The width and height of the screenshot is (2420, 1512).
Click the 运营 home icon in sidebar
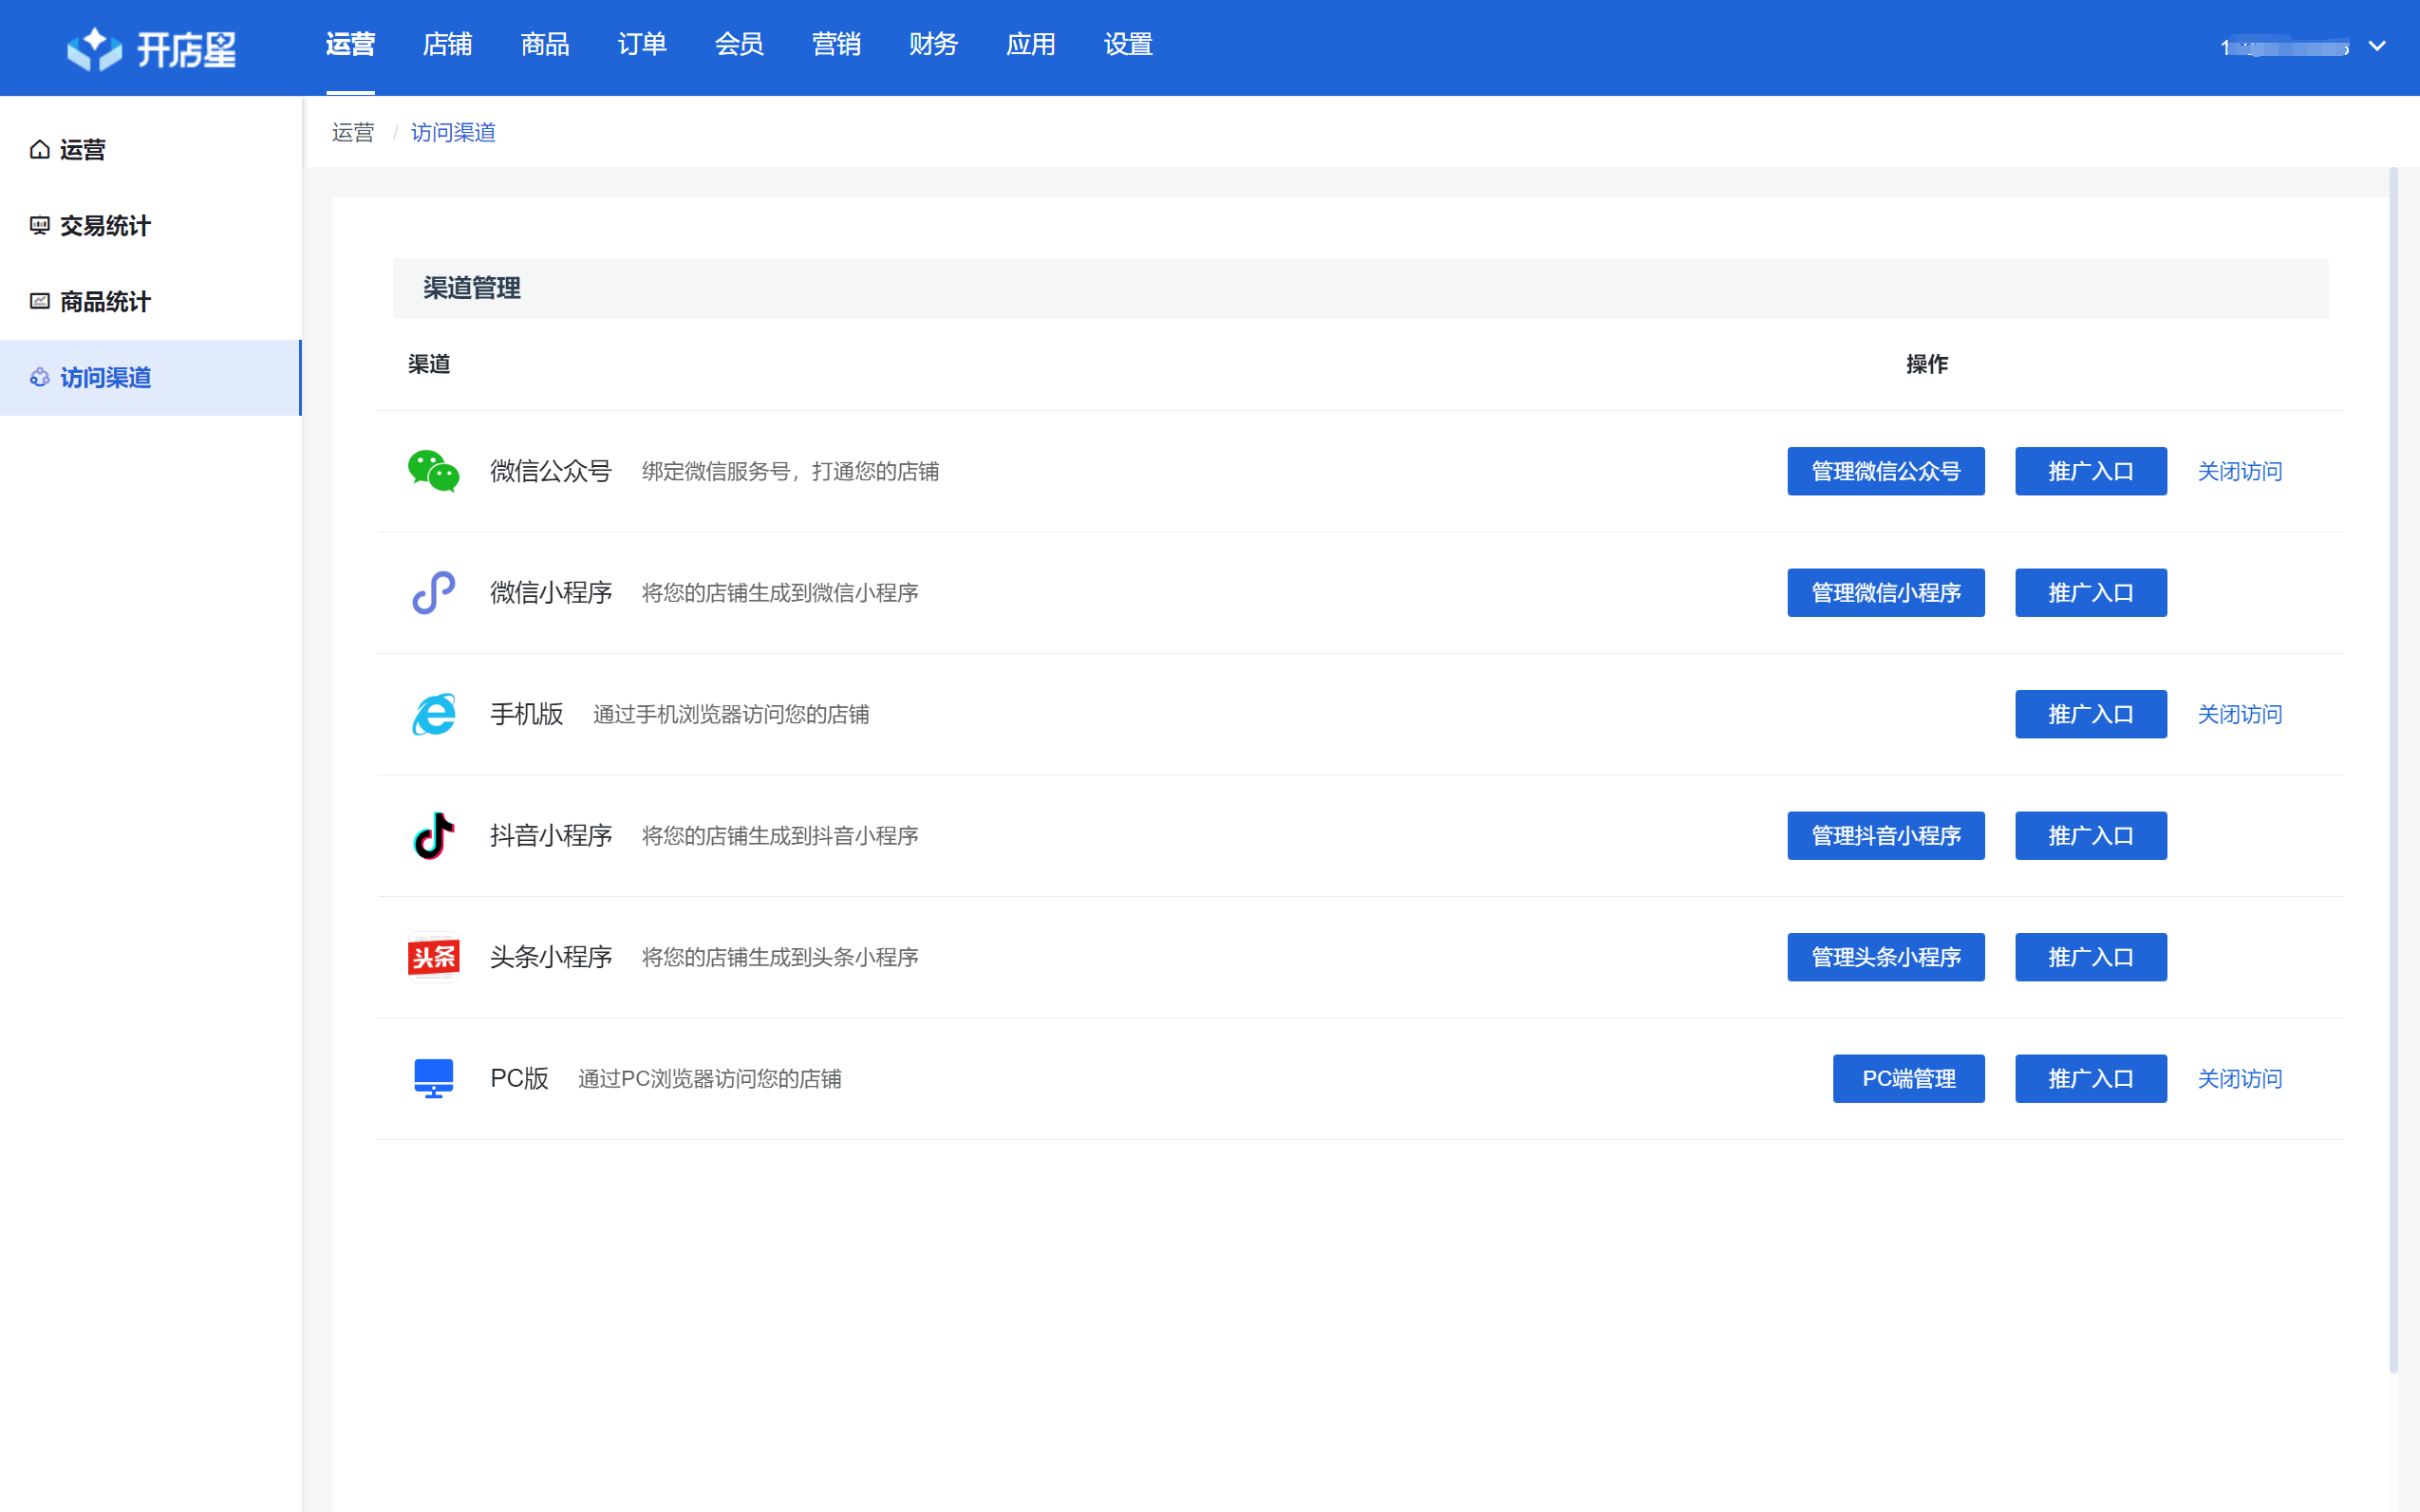40,150
